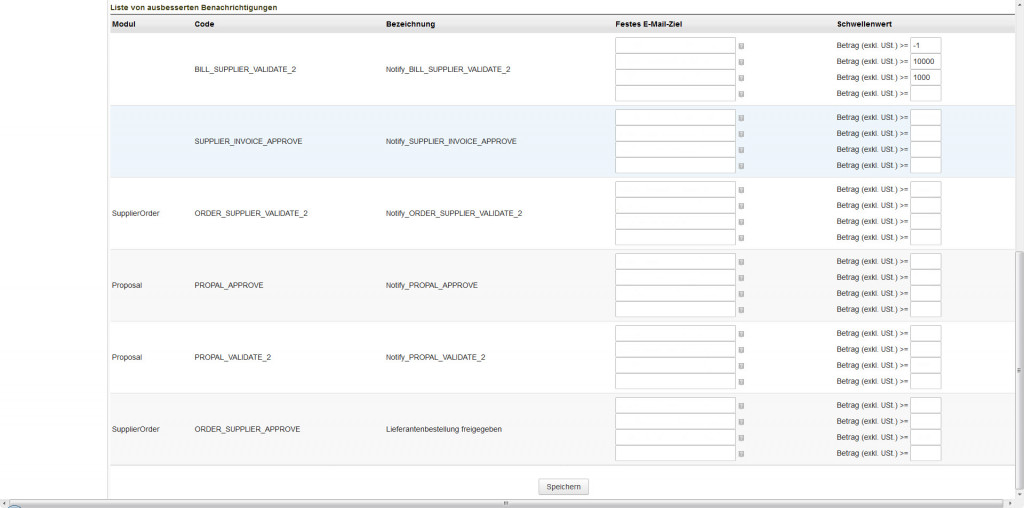The height and width of the screenshot is (508, 1024).
Task: Click fourth help icon in PROPAL_APPROVE row
Action: point(741,310)
